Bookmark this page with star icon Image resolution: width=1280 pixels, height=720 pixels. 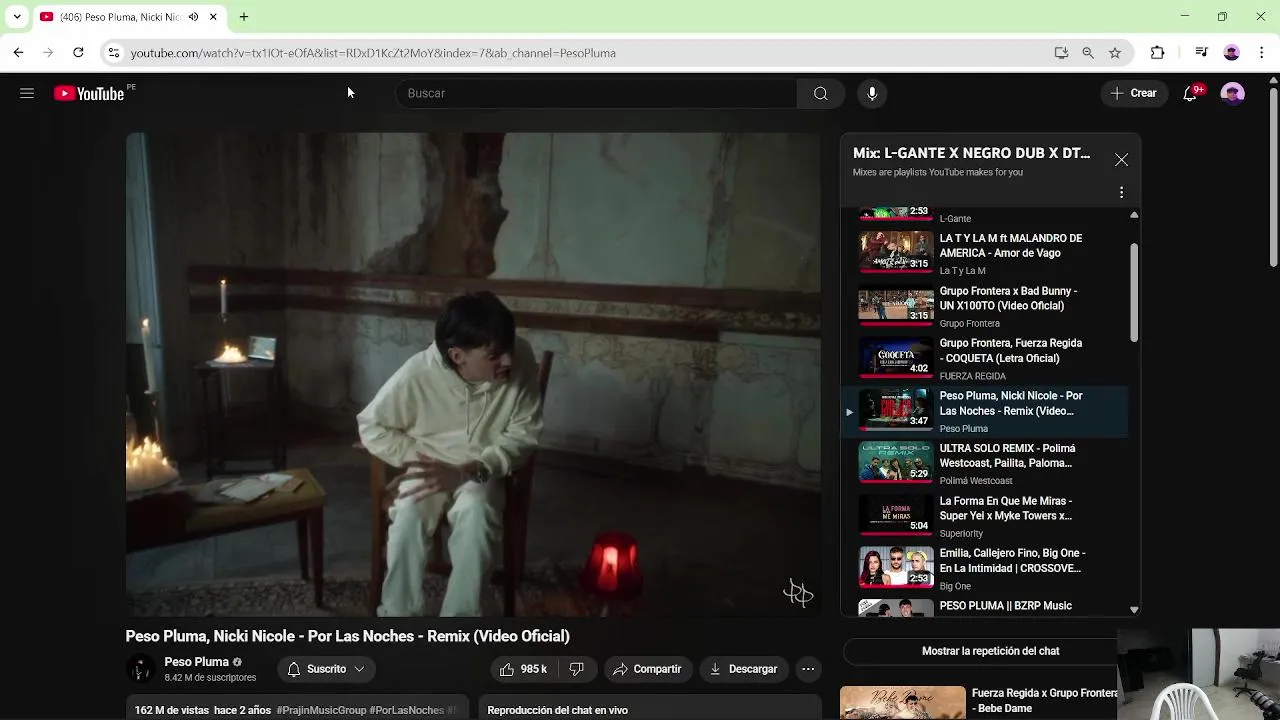[1115, 53]
